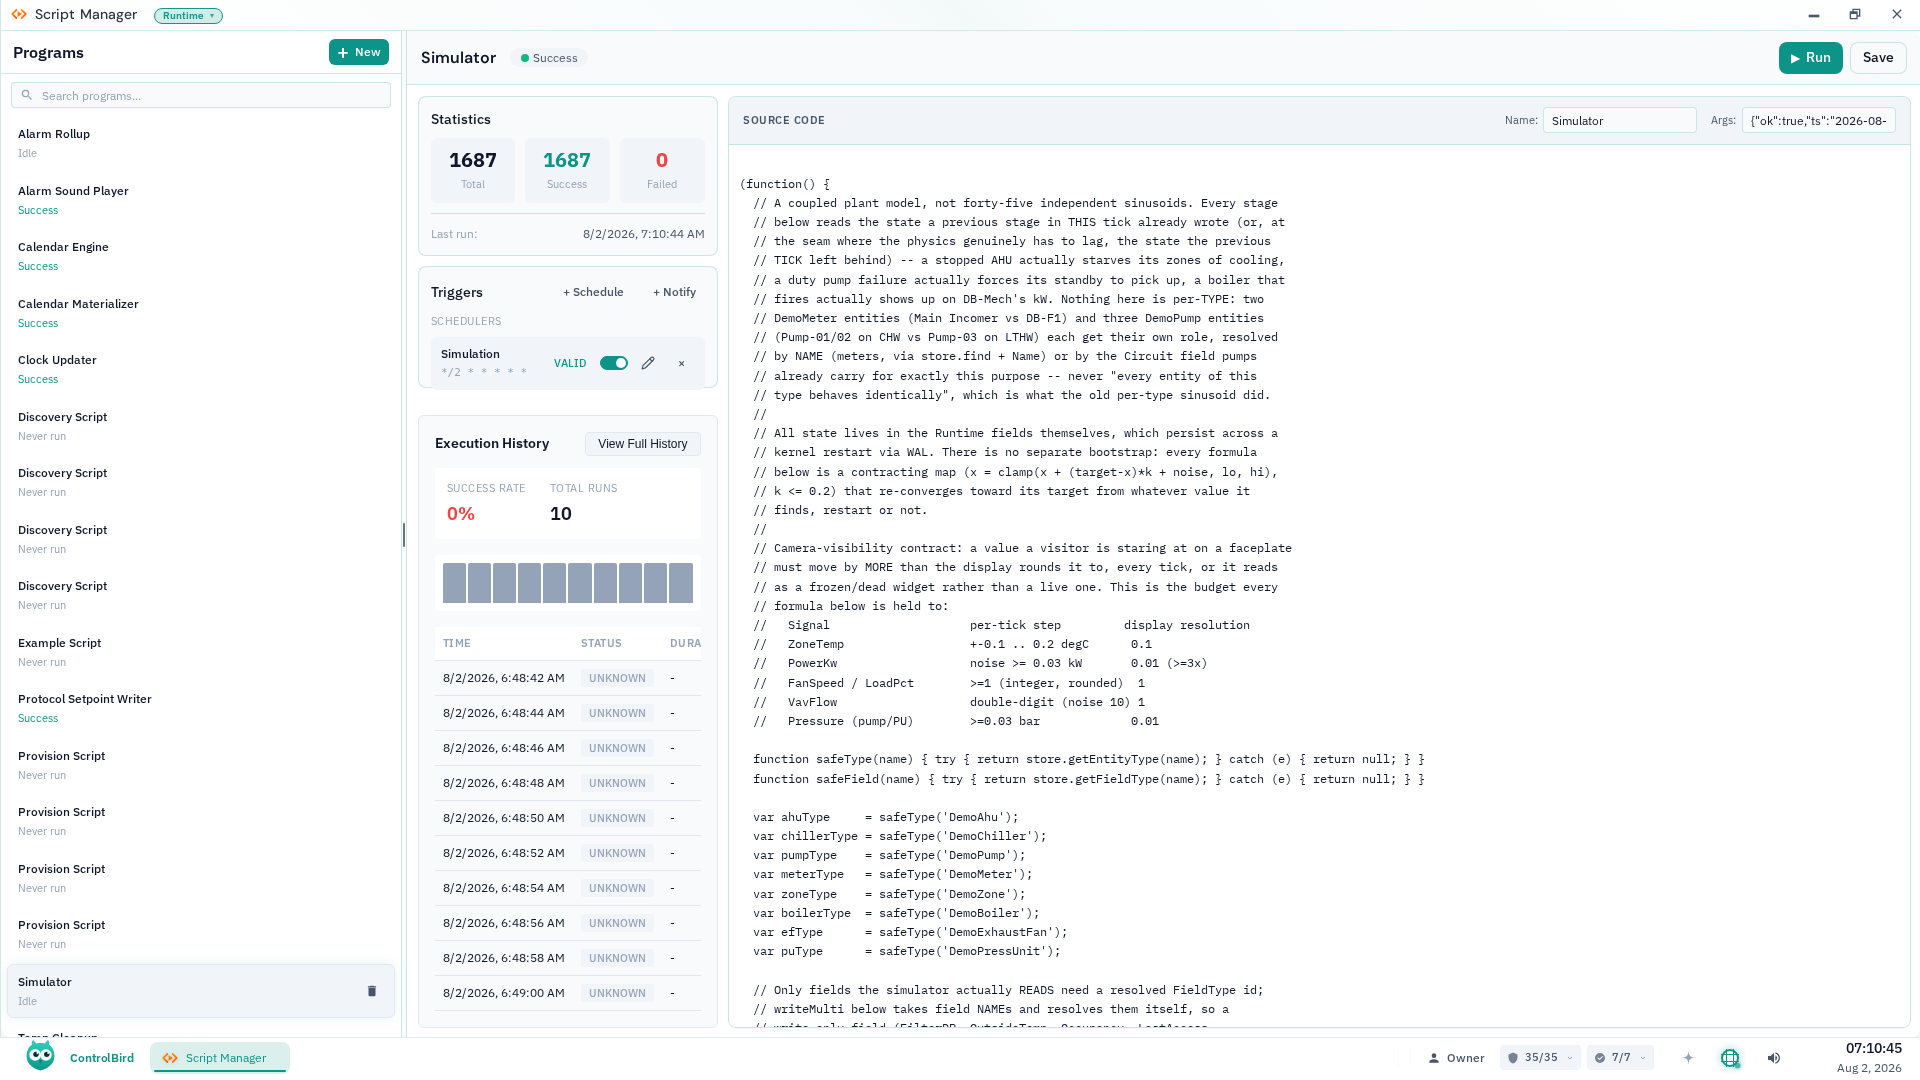Remove the Simulation scheduler with the x icon
The image size is (1920, 1080).
682,364
